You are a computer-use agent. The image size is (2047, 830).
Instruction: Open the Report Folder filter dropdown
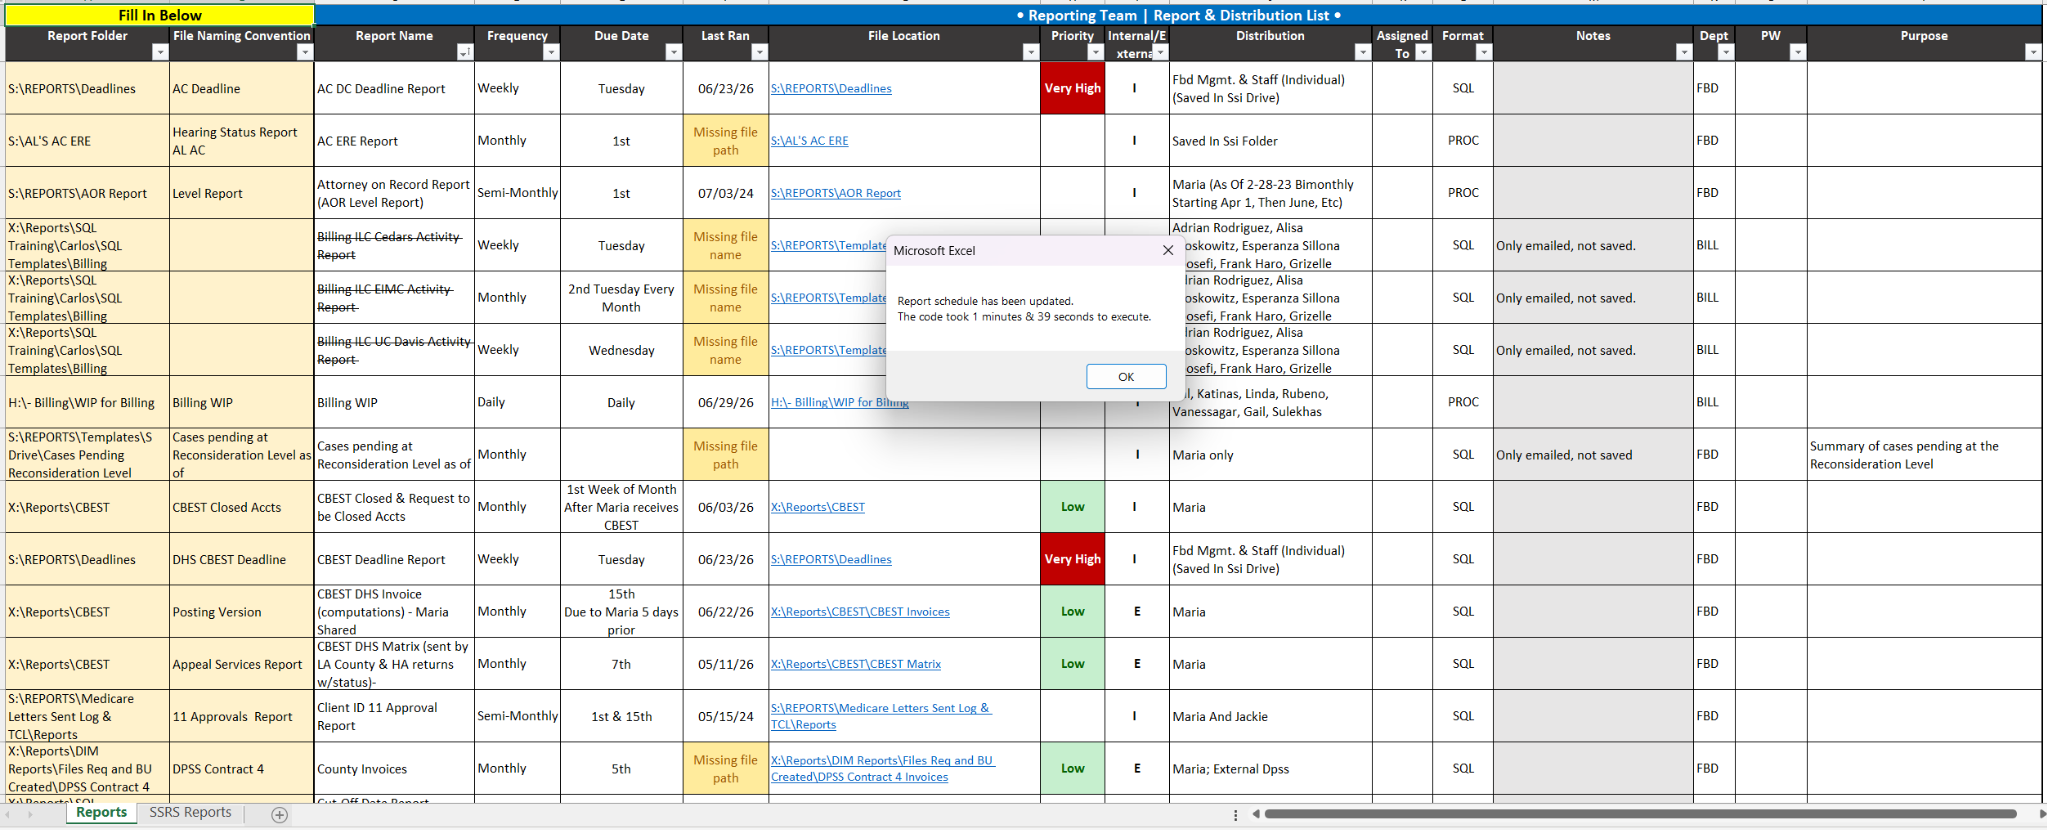click(160, 52)
